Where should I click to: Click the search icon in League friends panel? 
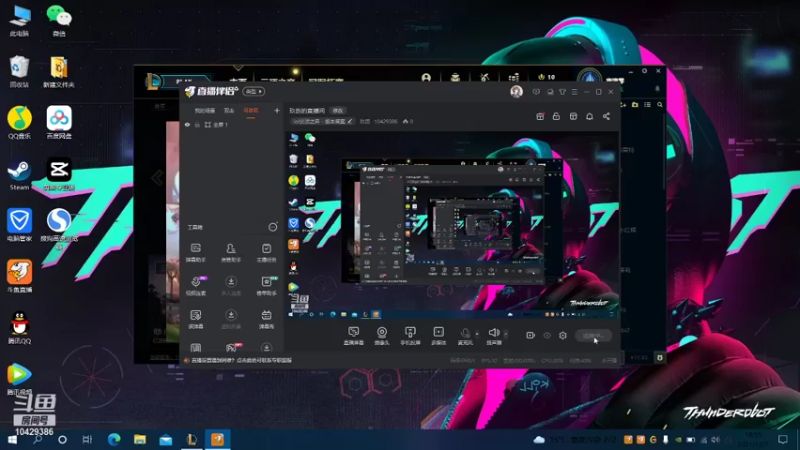(660, 105)
